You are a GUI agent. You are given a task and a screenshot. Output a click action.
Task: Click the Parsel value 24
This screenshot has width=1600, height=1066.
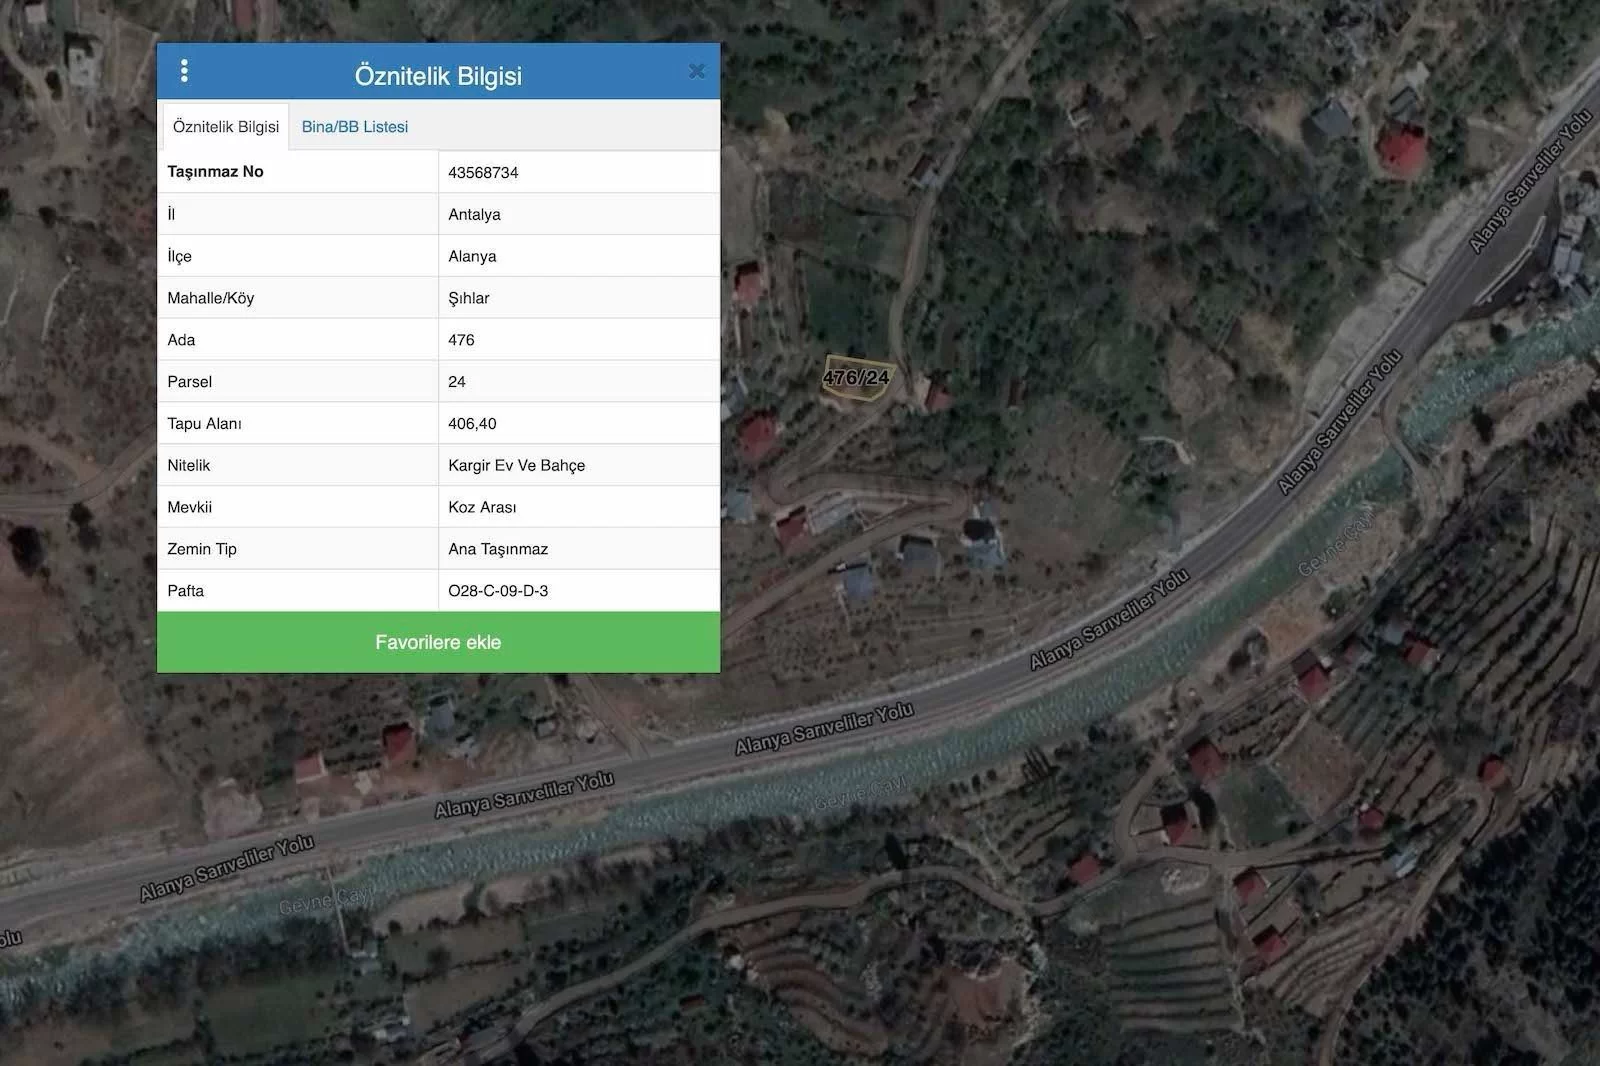457,382
